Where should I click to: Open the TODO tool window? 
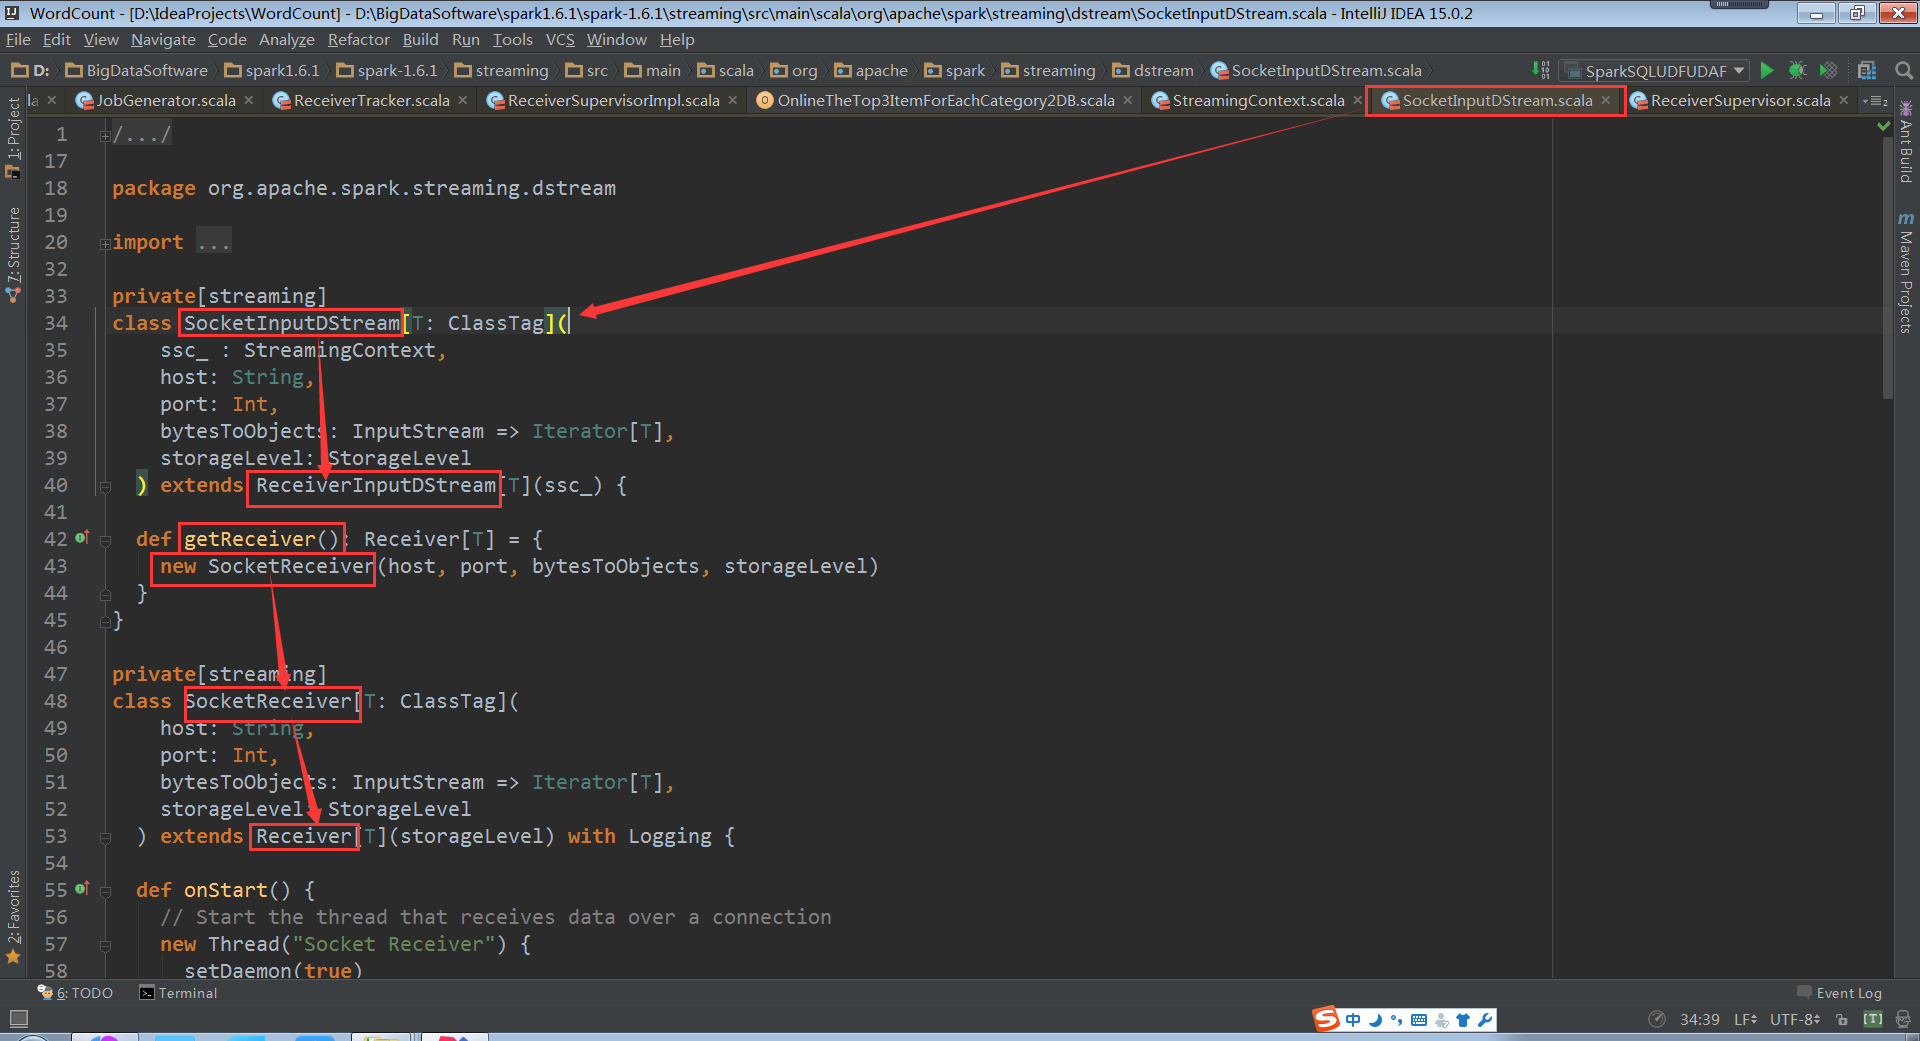76,993
